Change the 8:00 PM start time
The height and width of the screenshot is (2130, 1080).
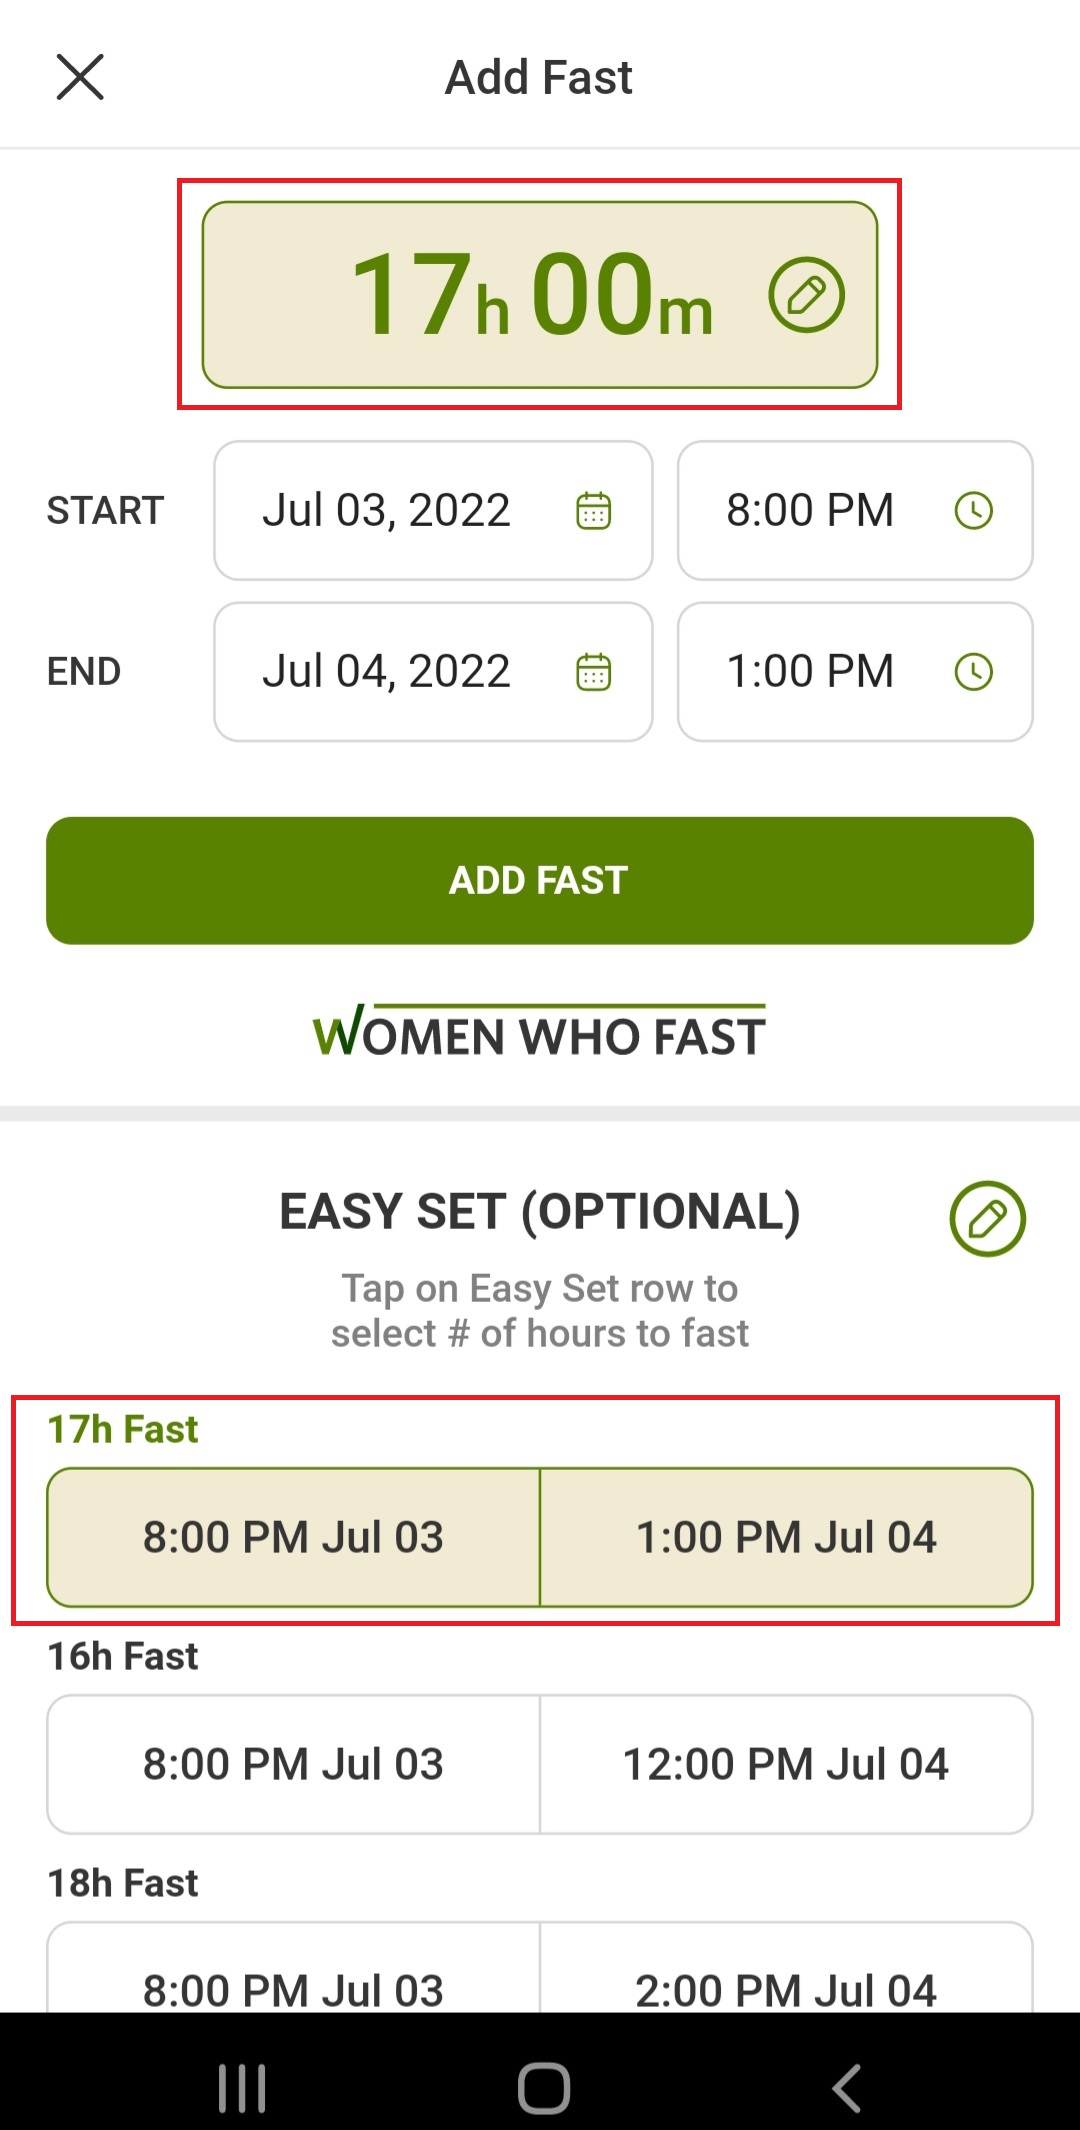point(810,511)
